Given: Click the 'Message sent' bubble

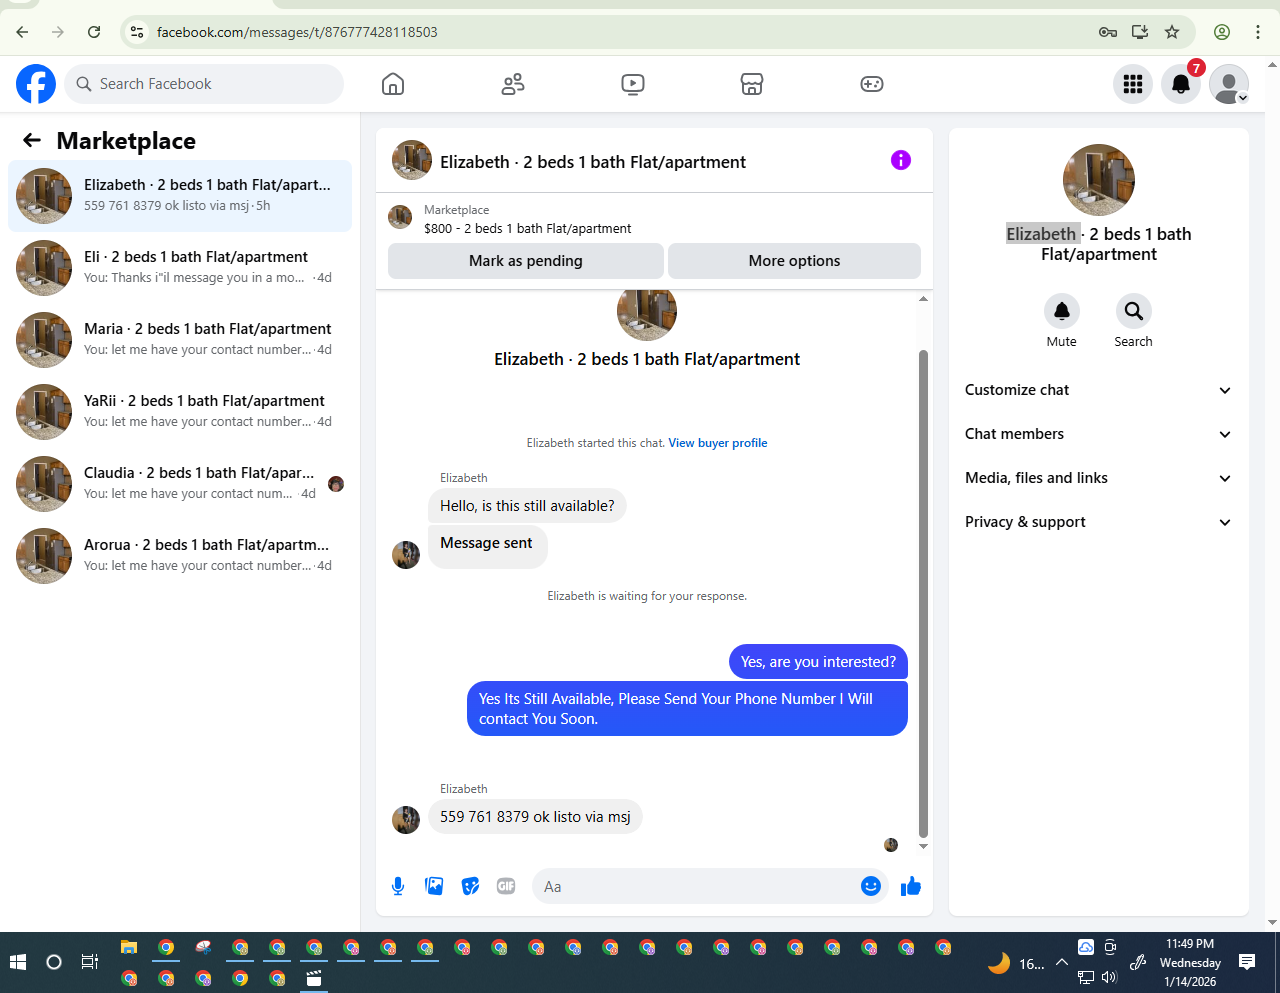Looking at the screenshot, I should [487, 547].
